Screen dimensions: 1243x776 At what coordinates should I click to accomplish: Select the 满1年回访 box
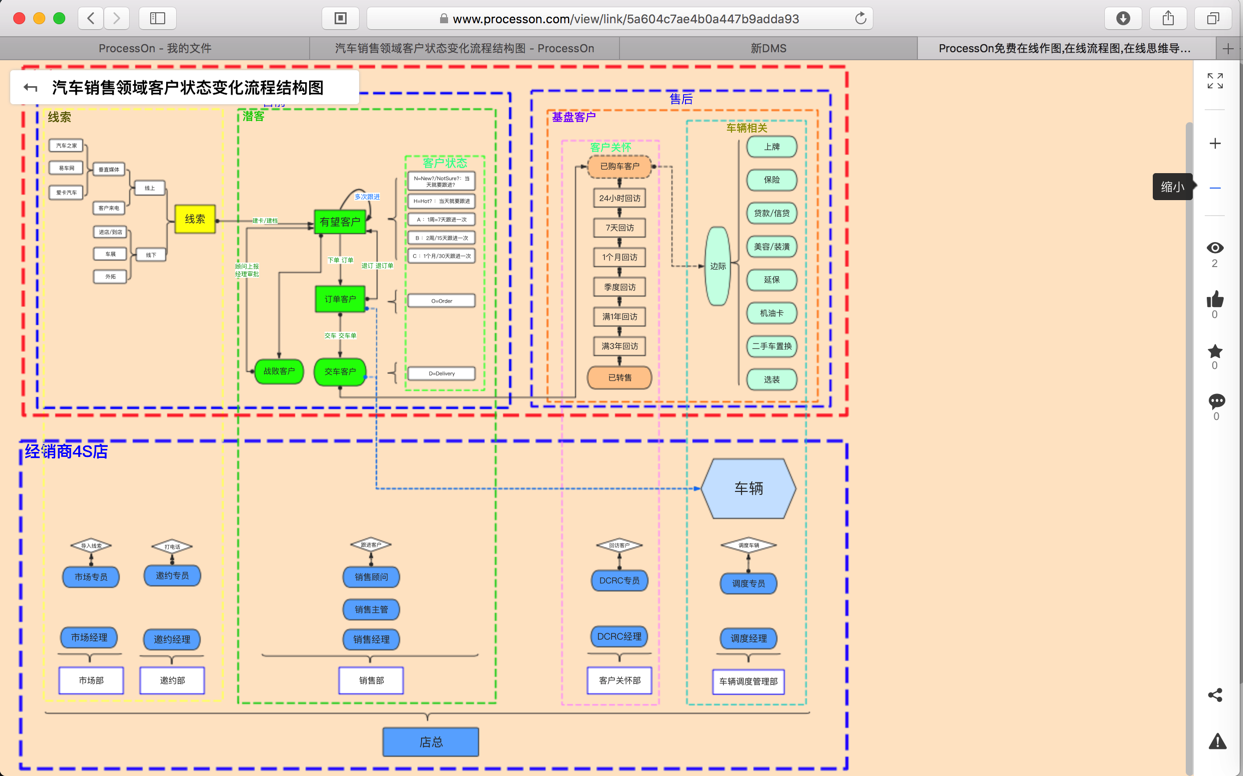[619, 317]
